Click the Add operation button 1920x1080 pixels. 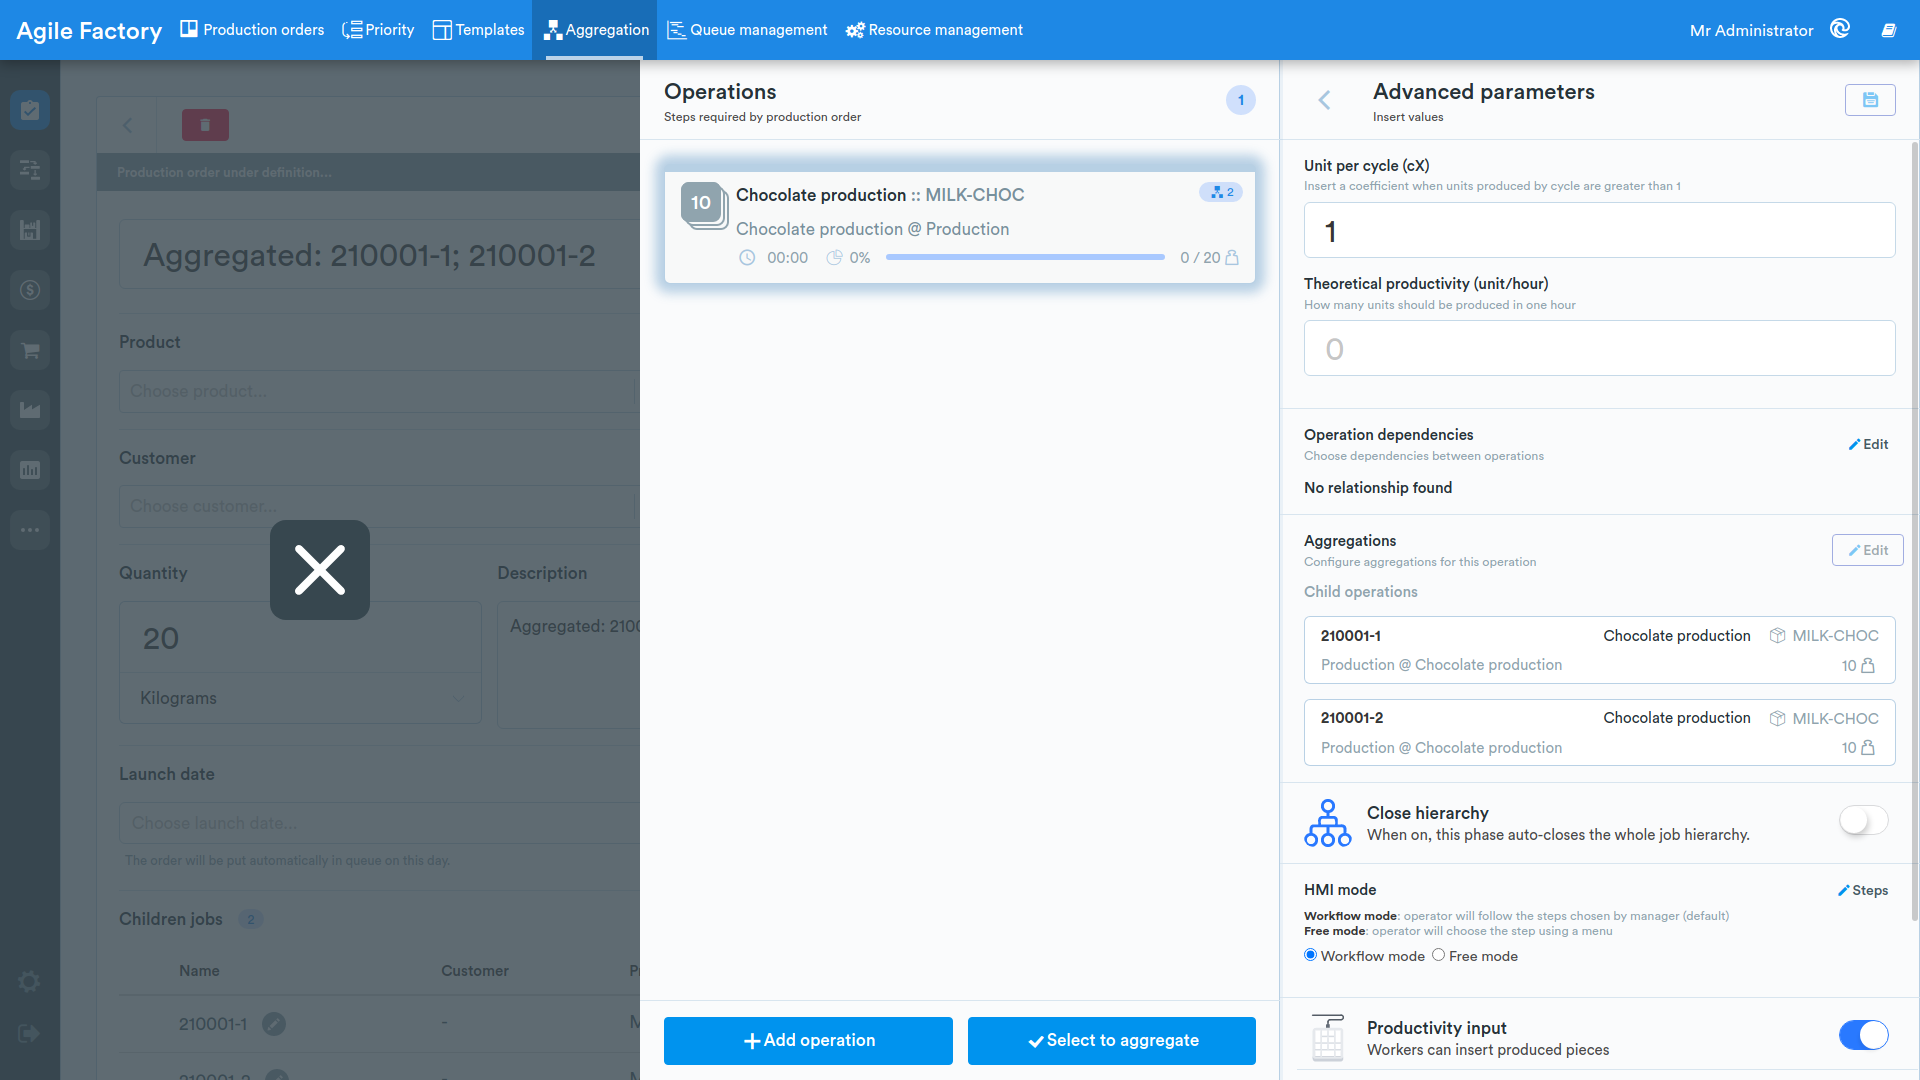coord(808,1041)
